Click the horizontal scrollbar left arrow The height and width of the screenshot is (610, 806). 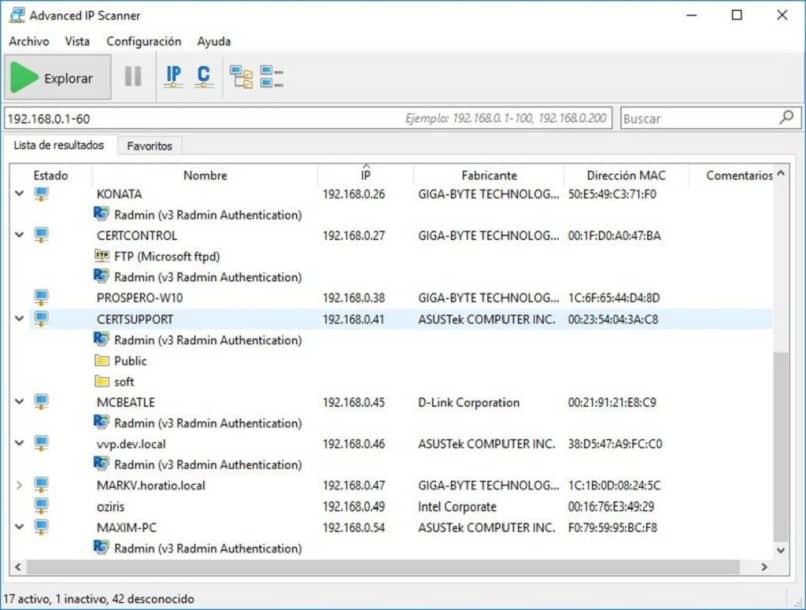17,566
